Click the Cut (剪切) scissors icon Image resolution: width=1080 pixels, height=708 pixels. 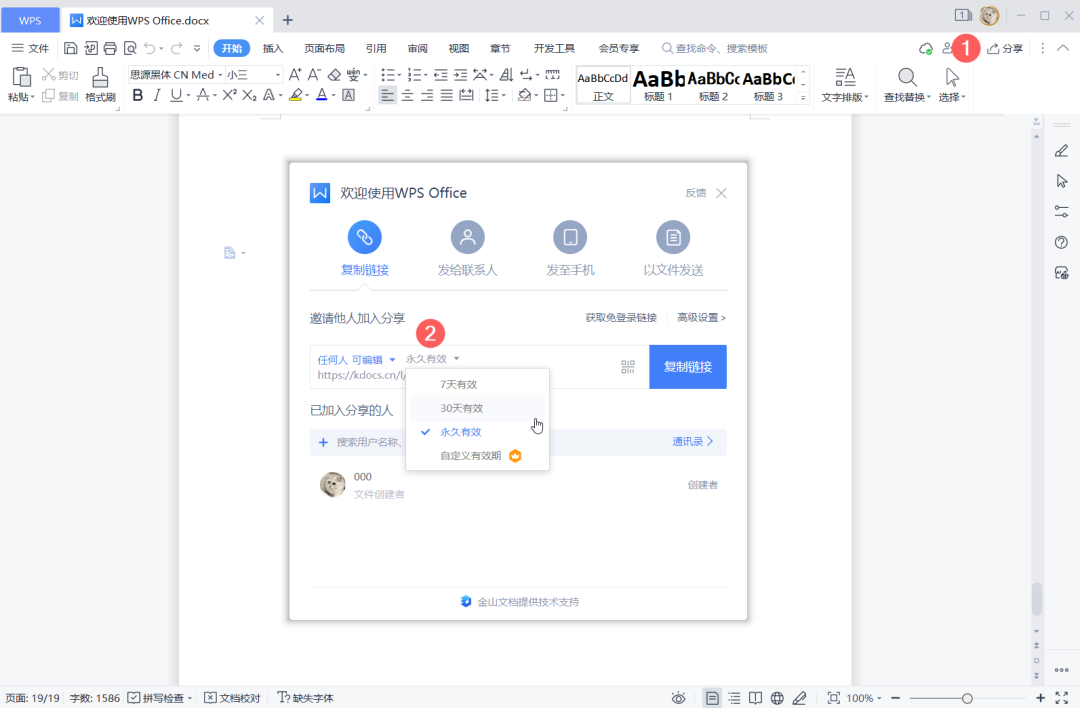pyautogui.click(x=48, y=74)
